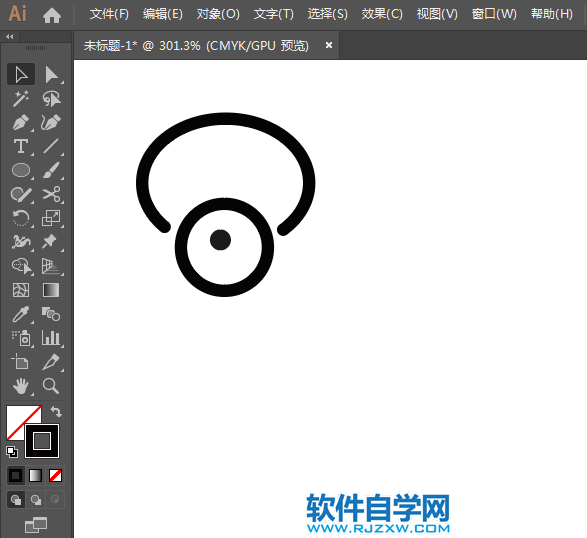Set paint to None

[x=55, y=475]
